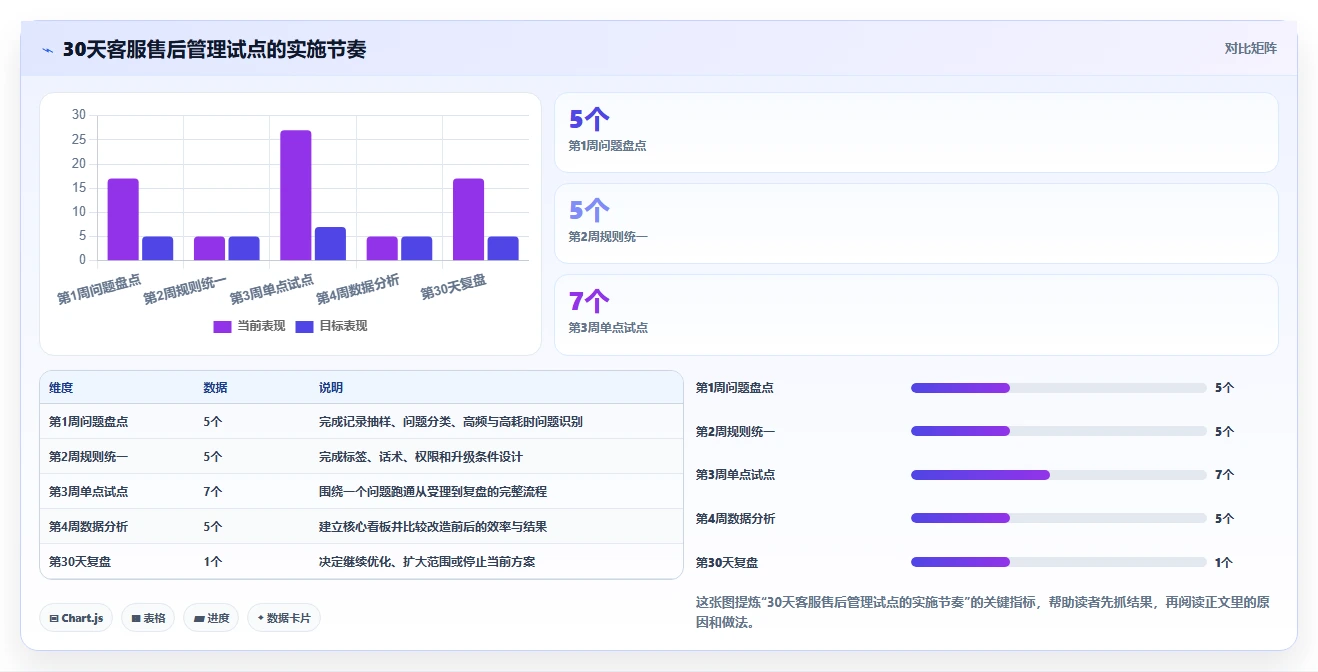The height and width of the screenshot is (672, 1318).
Task: Click the purple bar for 第2周规则统一
Action: pyautogui.click(x=209, y=248)
